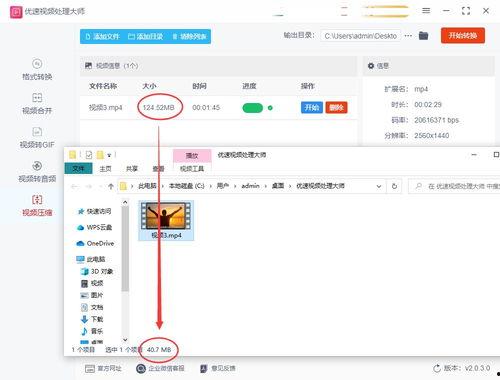Screen dimensions: 500x380
Task: Open the 主页 tab in Explorer
Action: 105,169
